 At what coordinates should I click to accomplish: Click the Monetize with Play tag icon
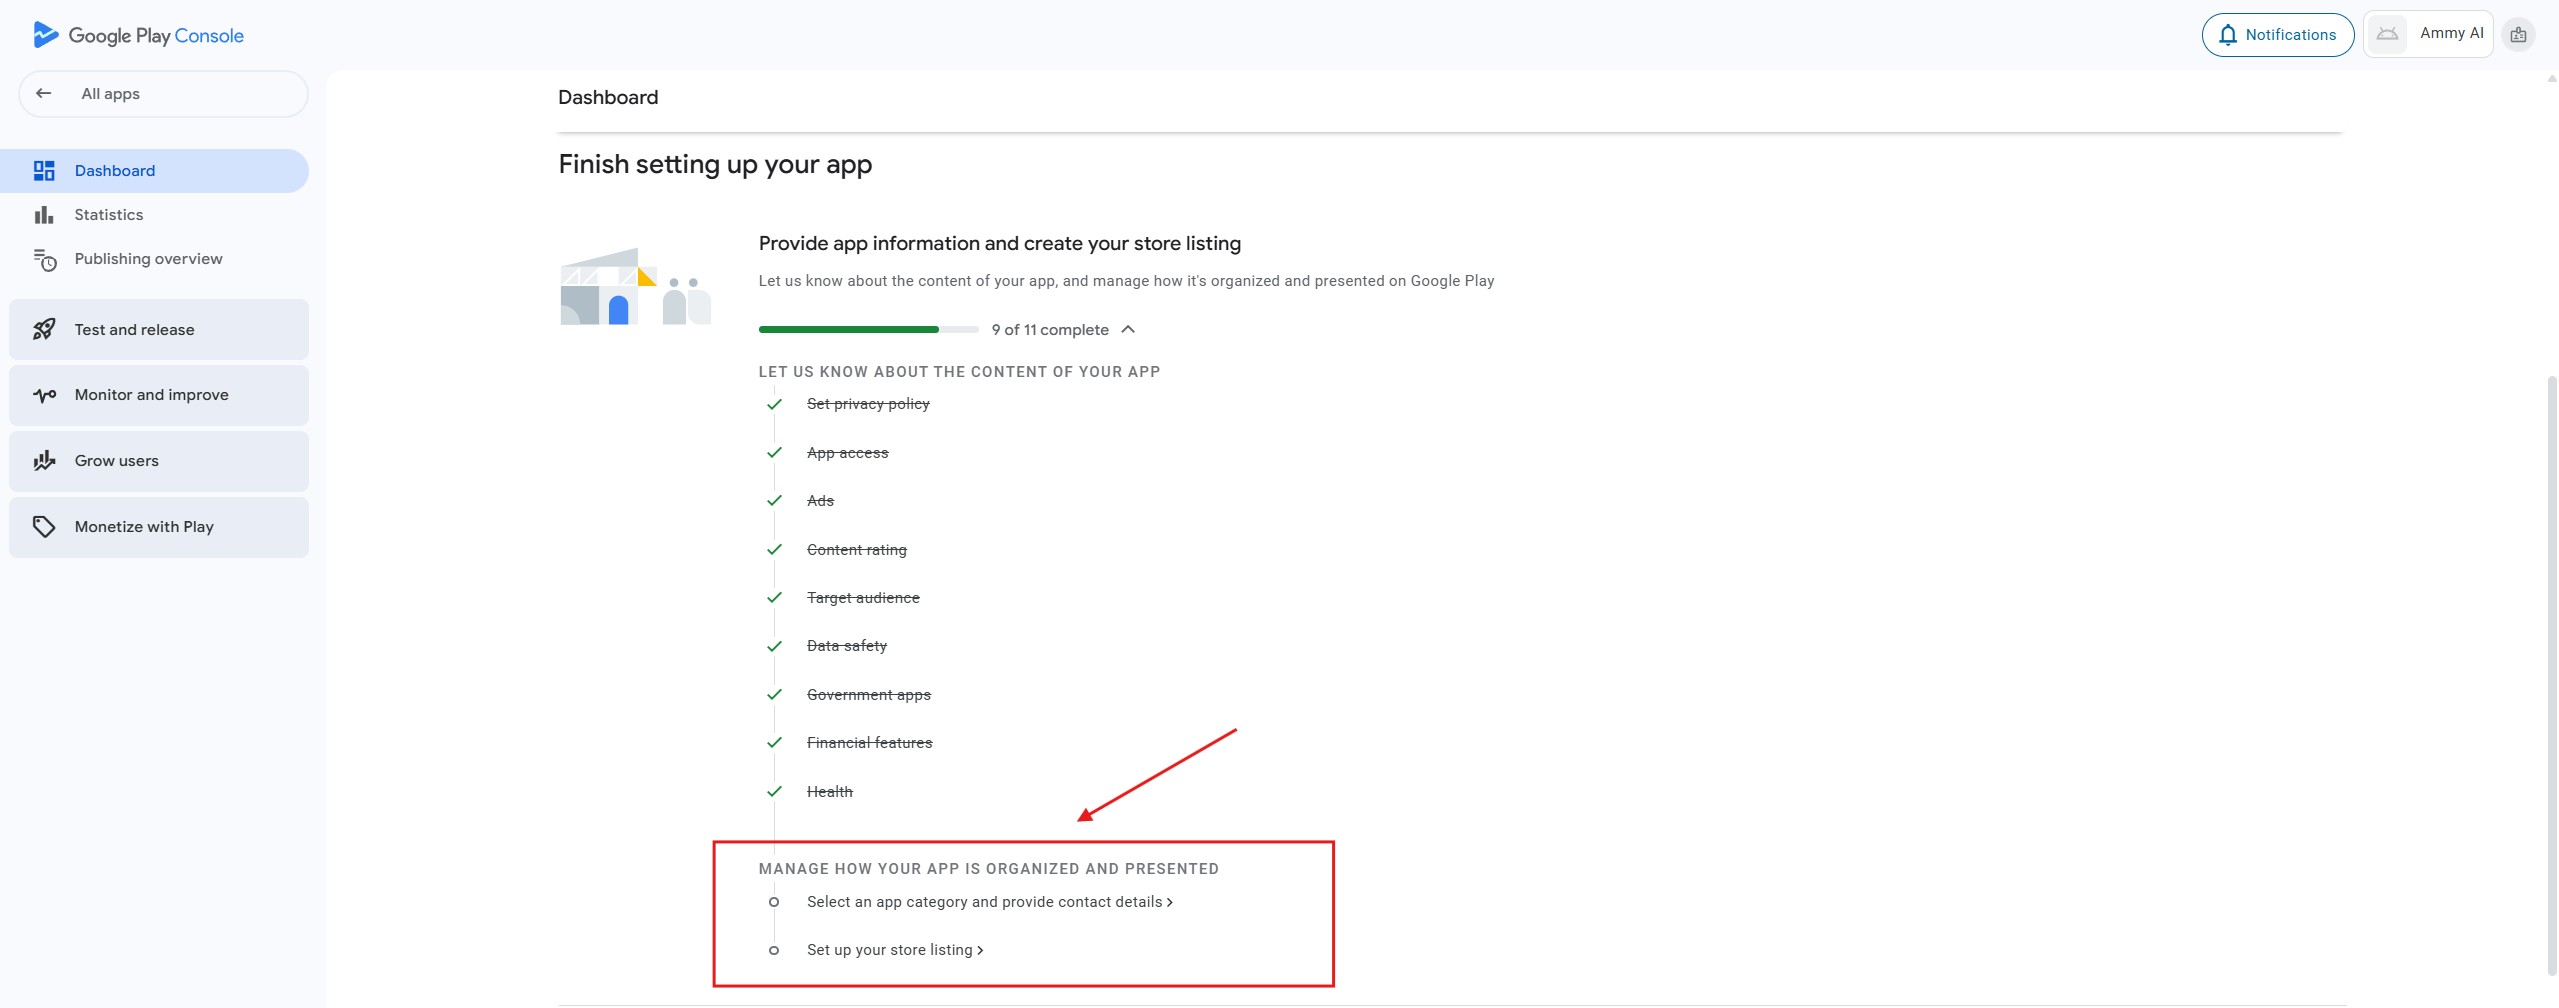coord(44,527)
